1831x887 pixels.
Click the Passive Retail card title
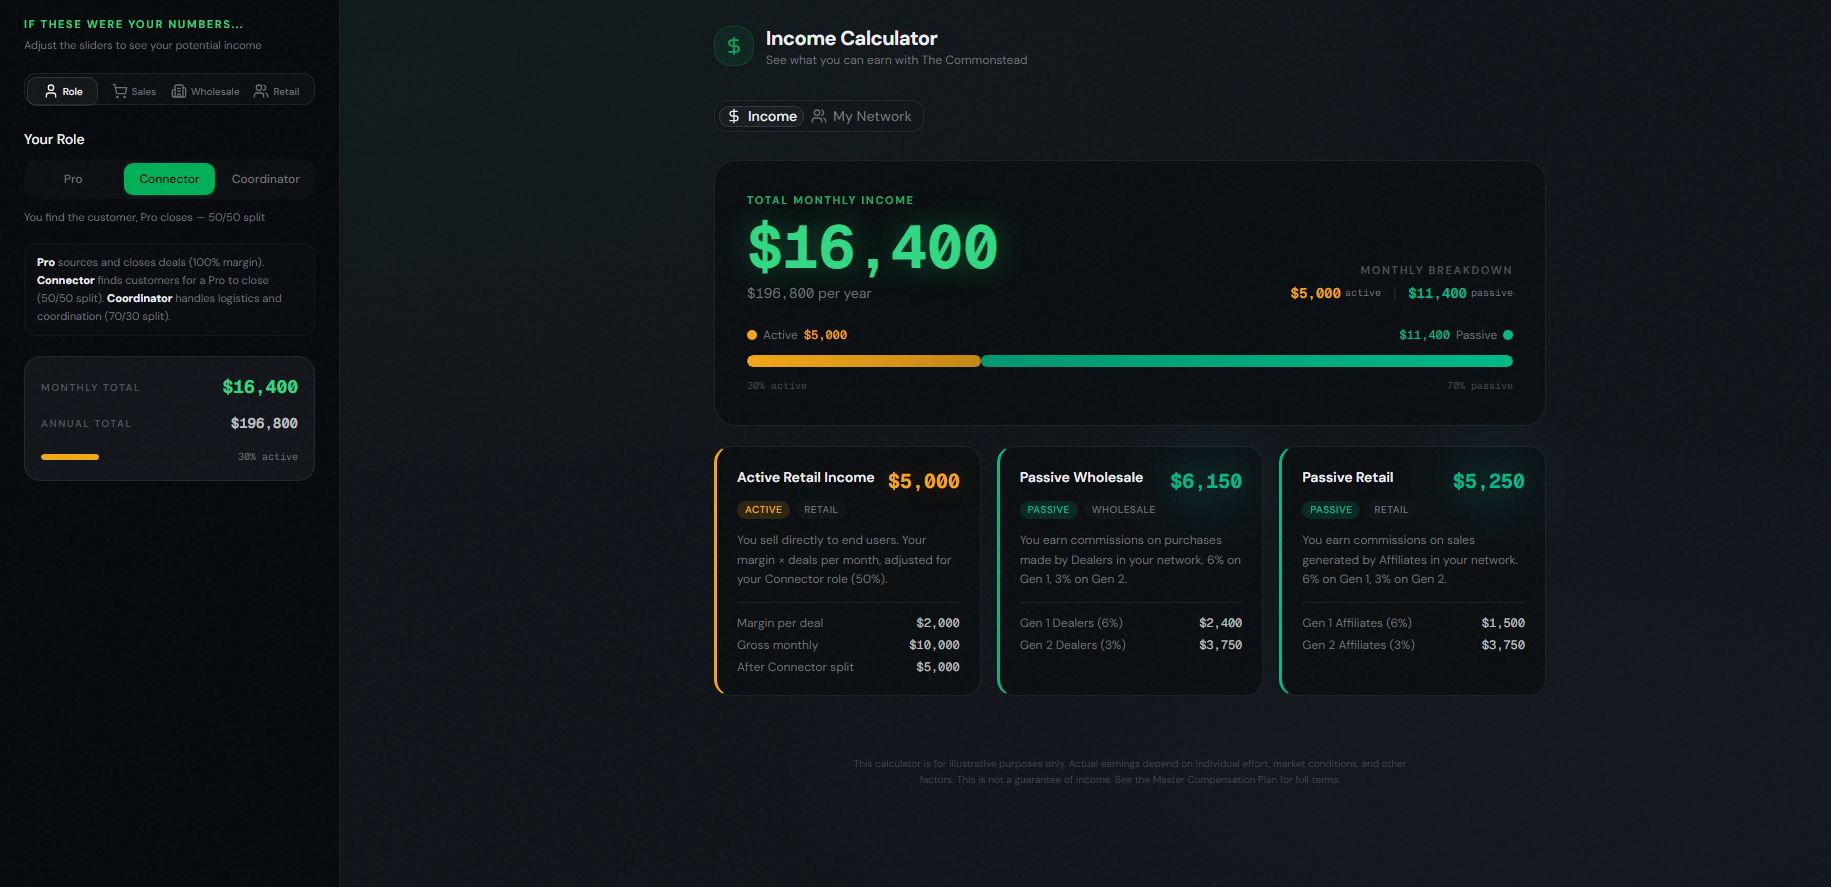[x=1348, y=477]
